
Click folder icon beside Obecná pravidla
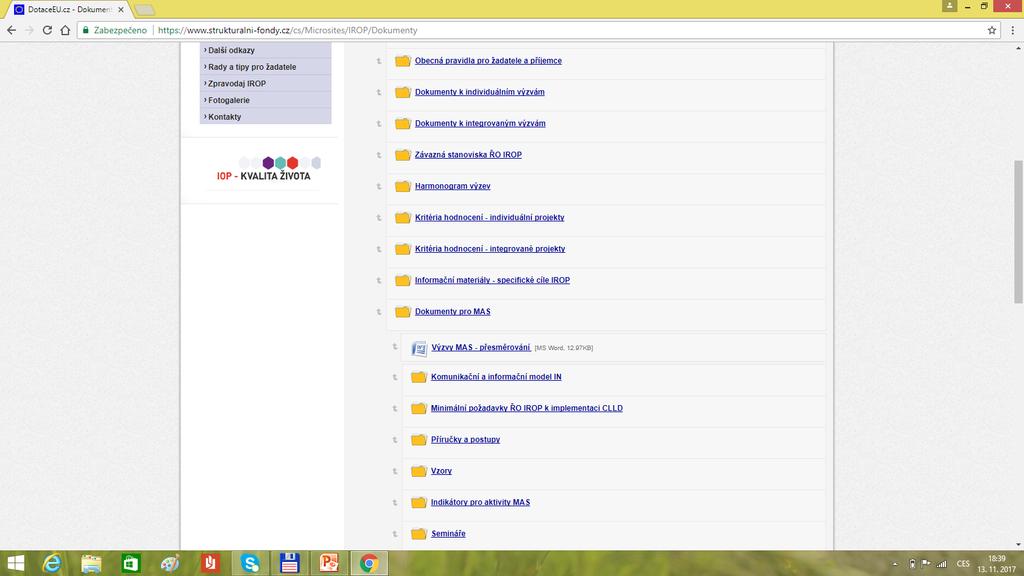point(403,61)
